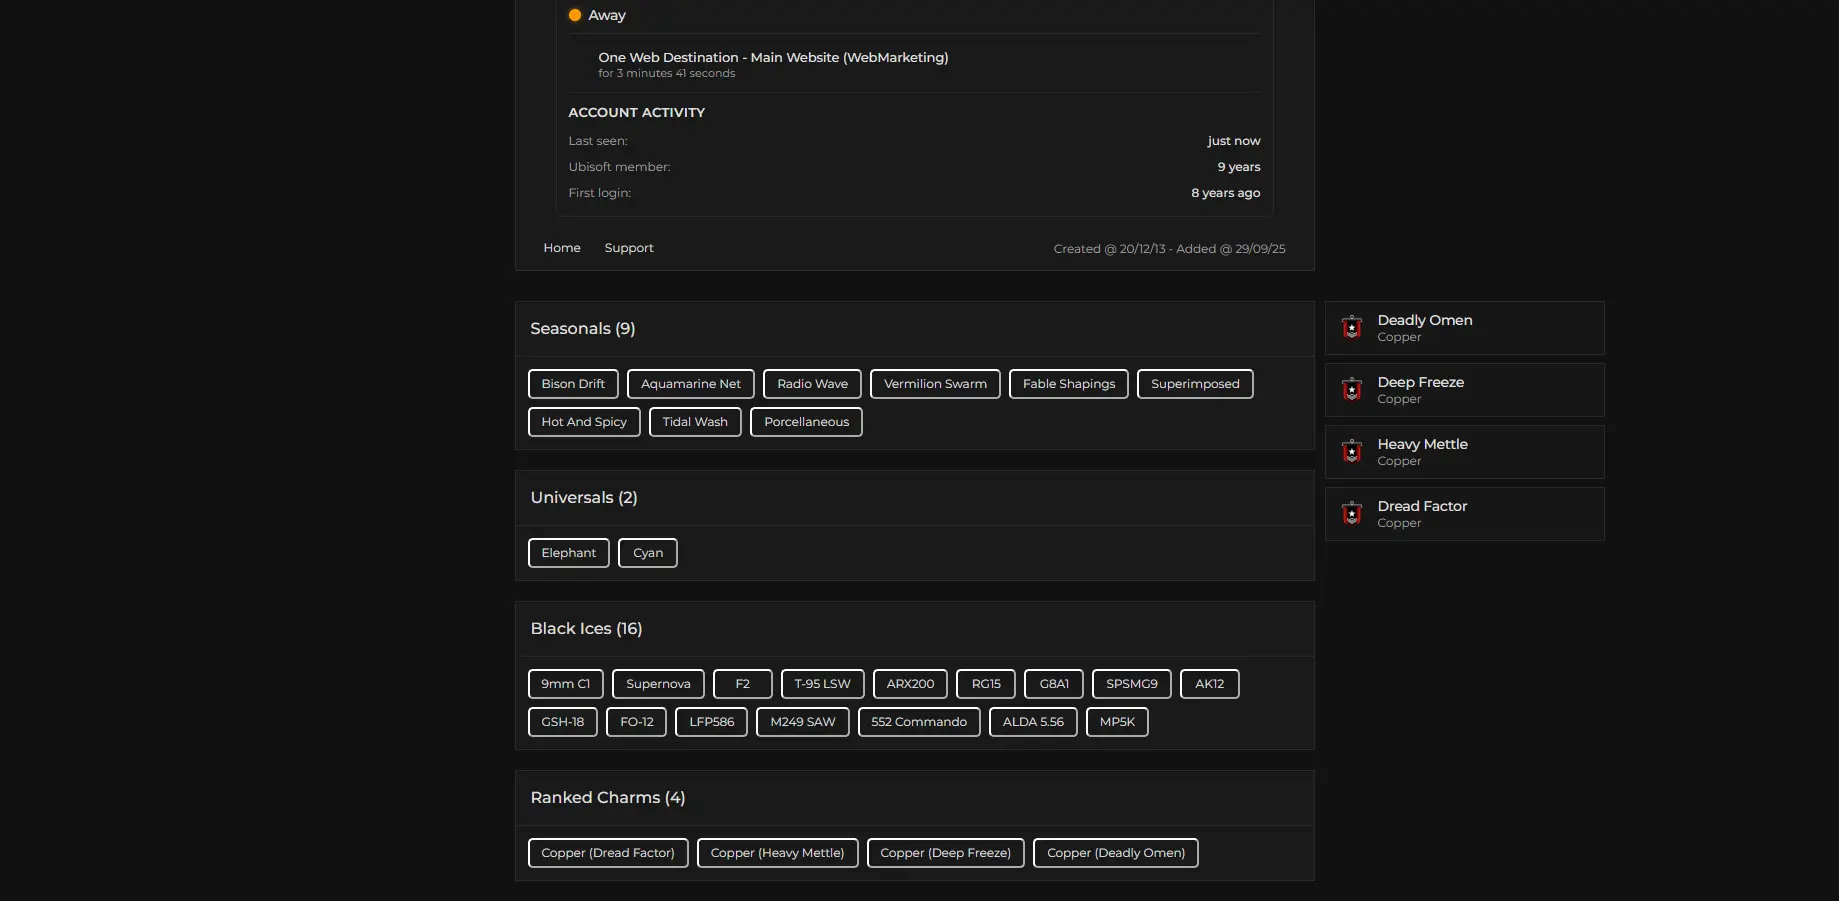
Task: Click the orange Away status indicator
Action: tap(575, 15)
